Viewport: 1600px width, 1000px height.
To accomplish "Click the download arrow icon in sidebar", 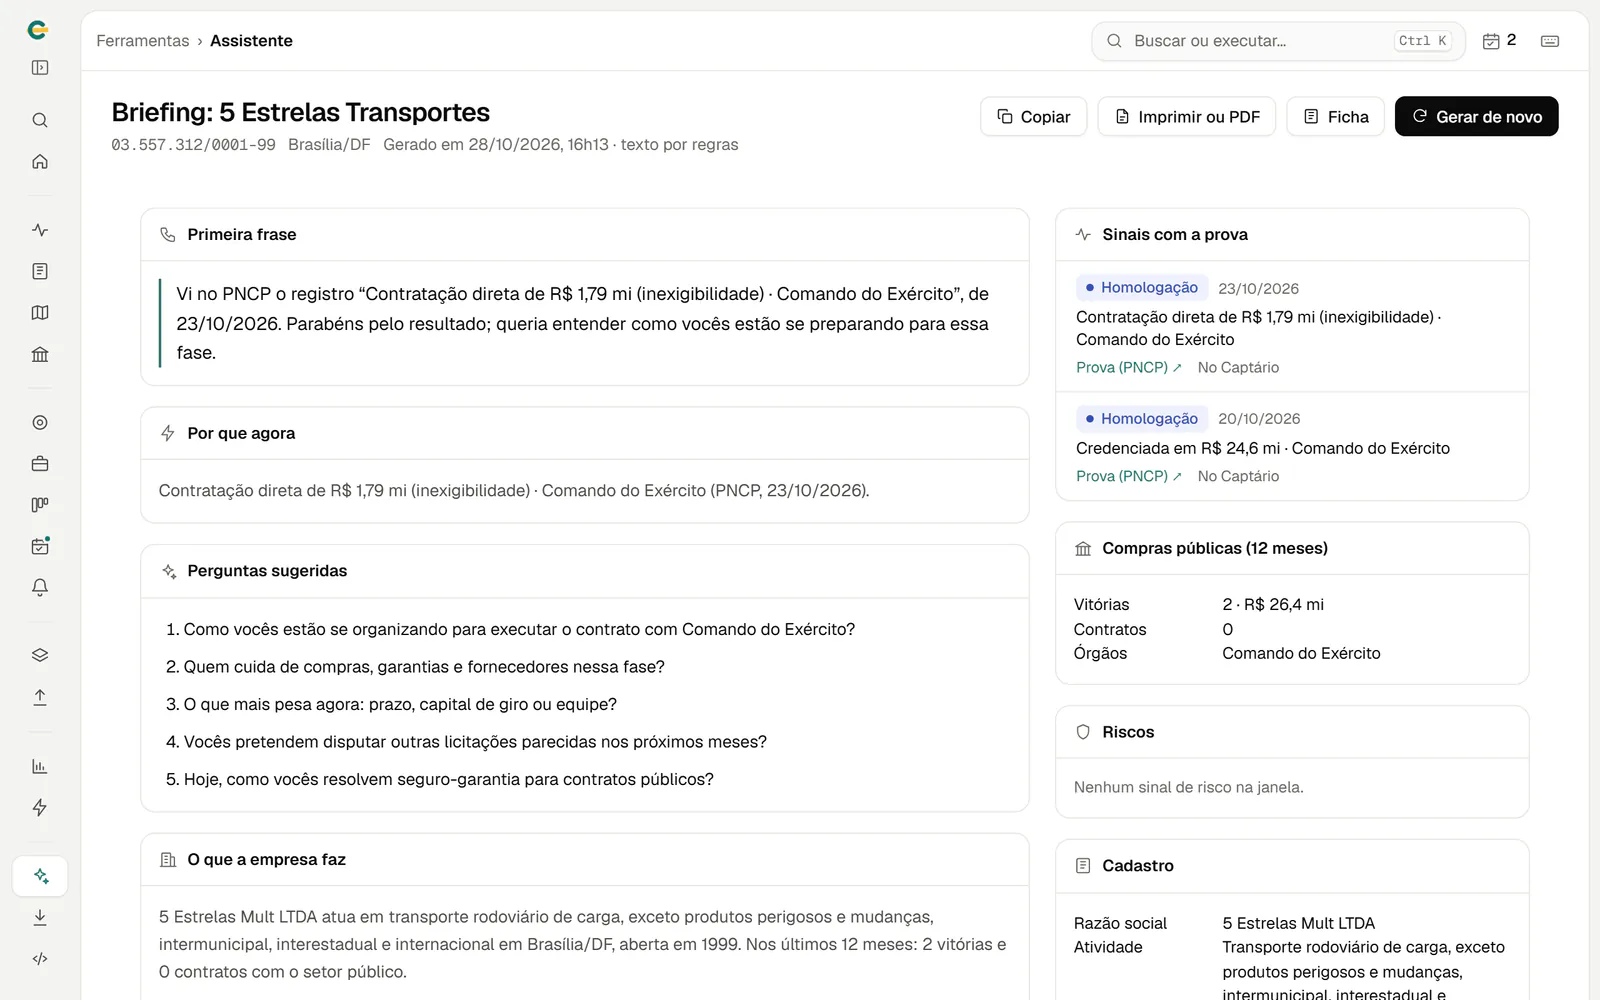I will click(40, 917).
